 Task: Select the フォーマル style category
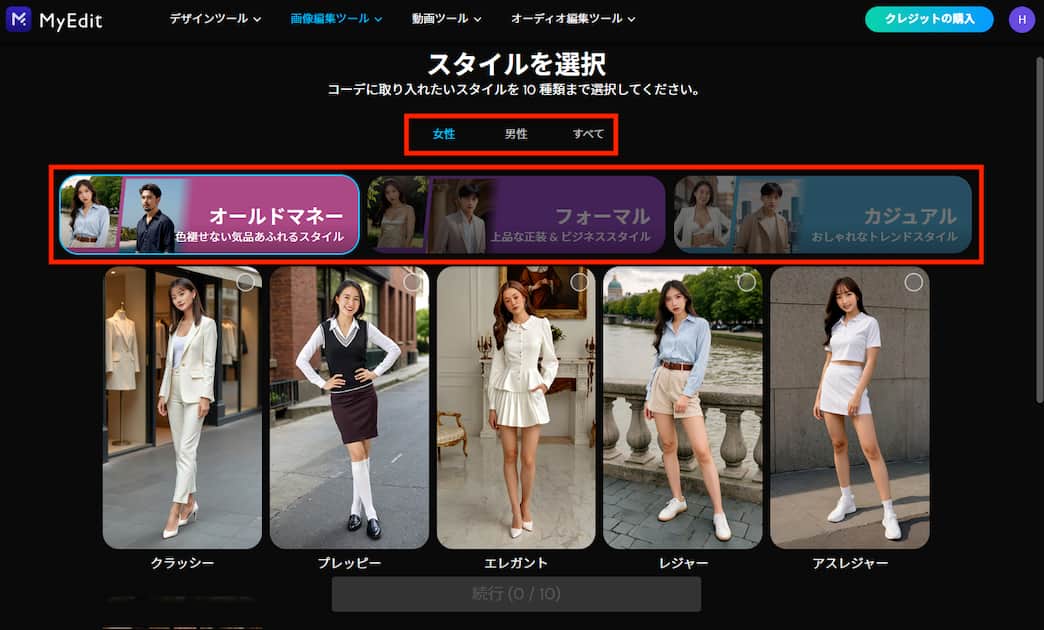(516, 214)
